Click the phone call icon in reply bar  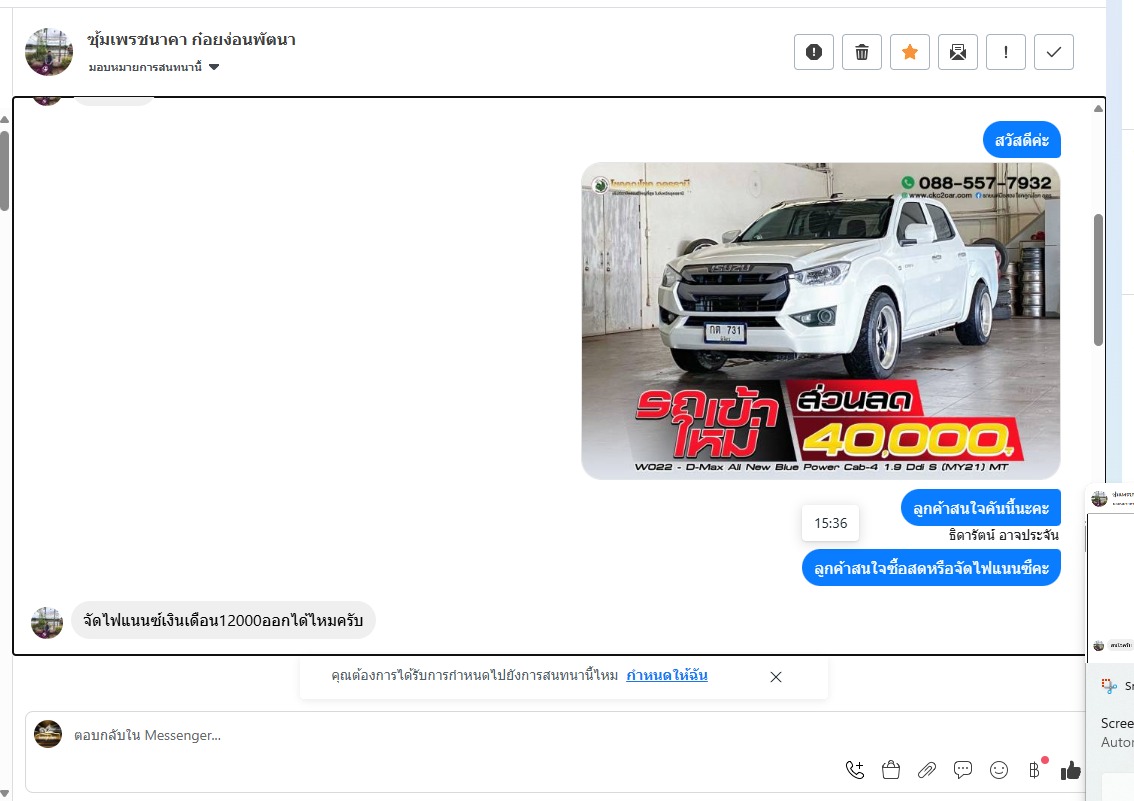click(x=854, y=769)
